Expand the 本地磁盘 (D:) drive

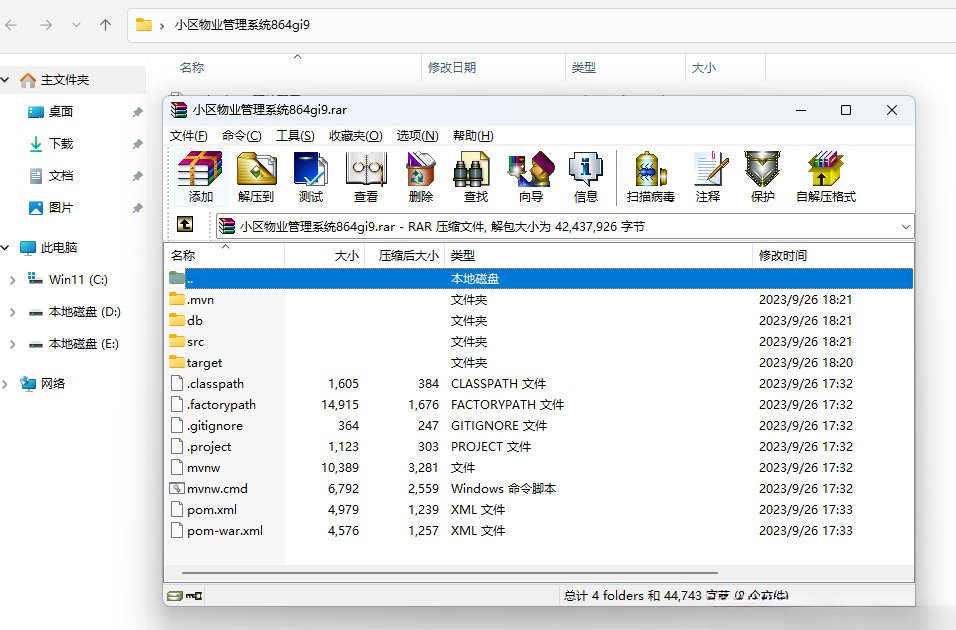pos(12,312)
